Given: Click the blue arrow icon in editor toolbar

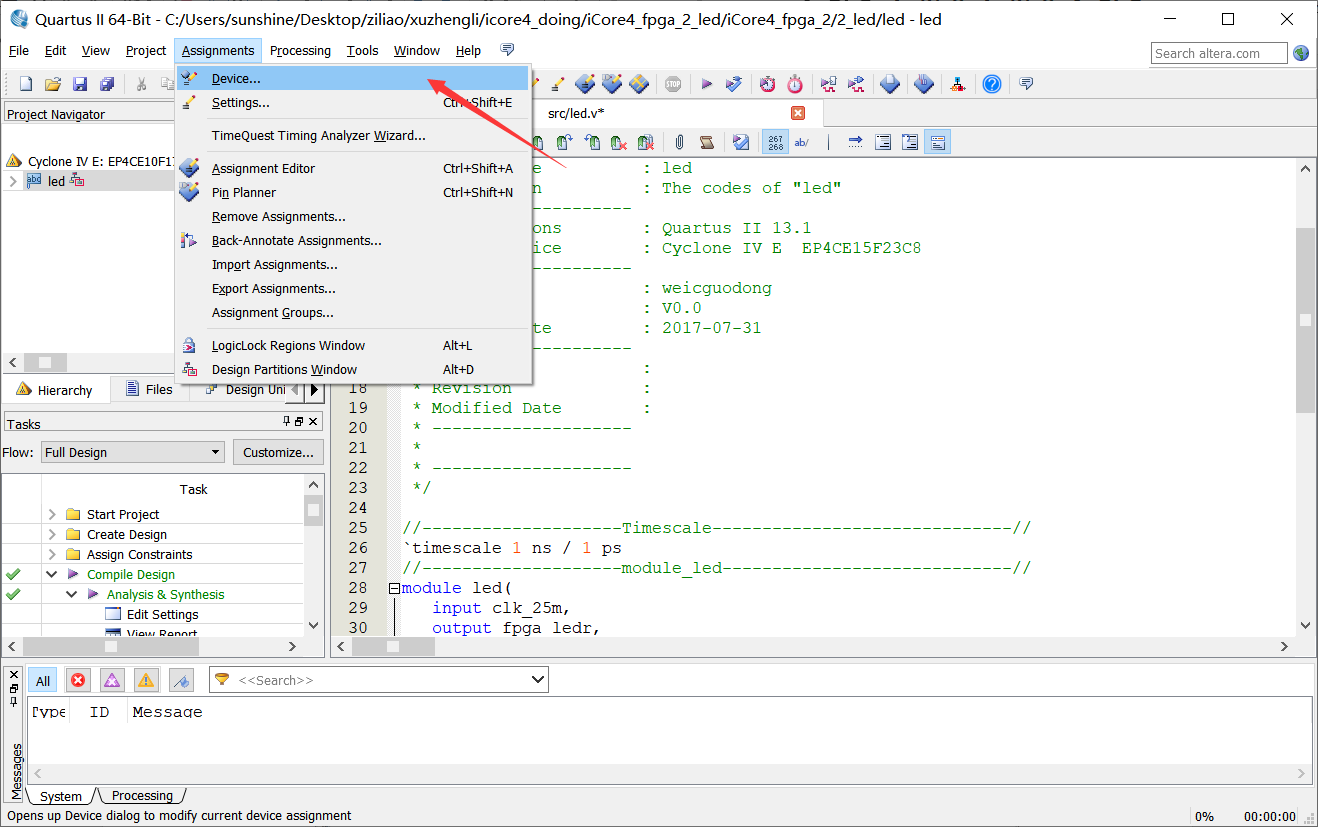Looking at the screenshot, I should (x=856, y=142).
